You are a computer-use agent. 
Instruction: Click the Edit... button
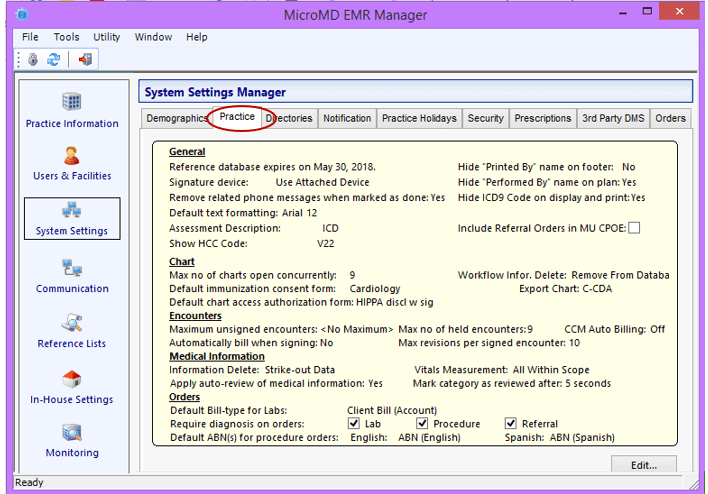644,465
